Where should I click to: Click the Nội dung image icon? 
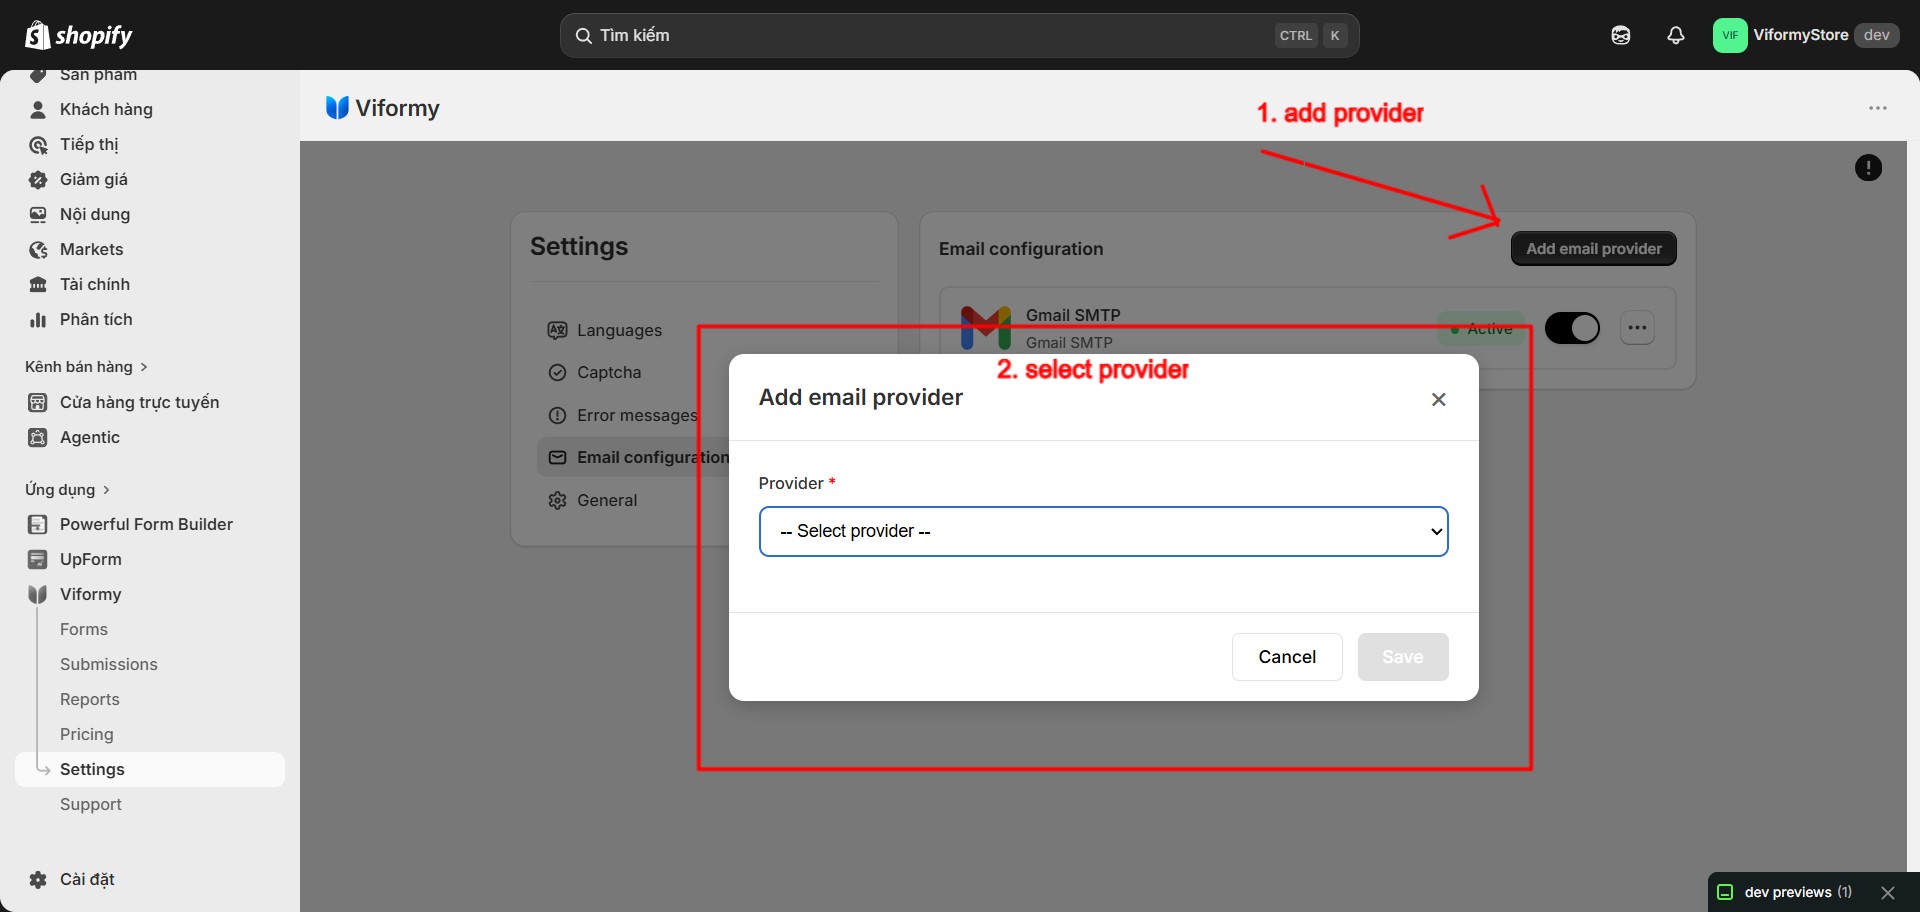point(38,214)
